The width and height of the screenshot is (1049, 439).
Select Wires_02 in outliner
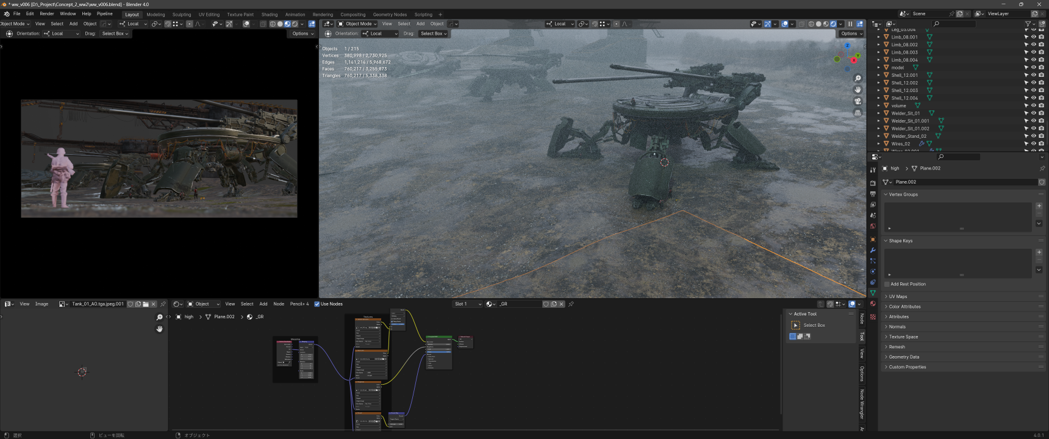900,143
